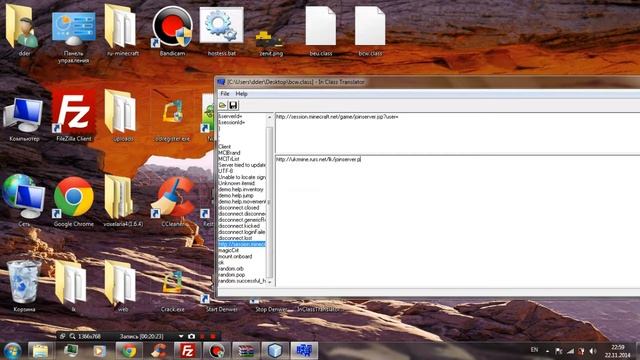This screenshot has width=640, height=360.
Task: Select the 'MC|Brand' list entry
Action: pyautogui.click(x=229, y=153)
